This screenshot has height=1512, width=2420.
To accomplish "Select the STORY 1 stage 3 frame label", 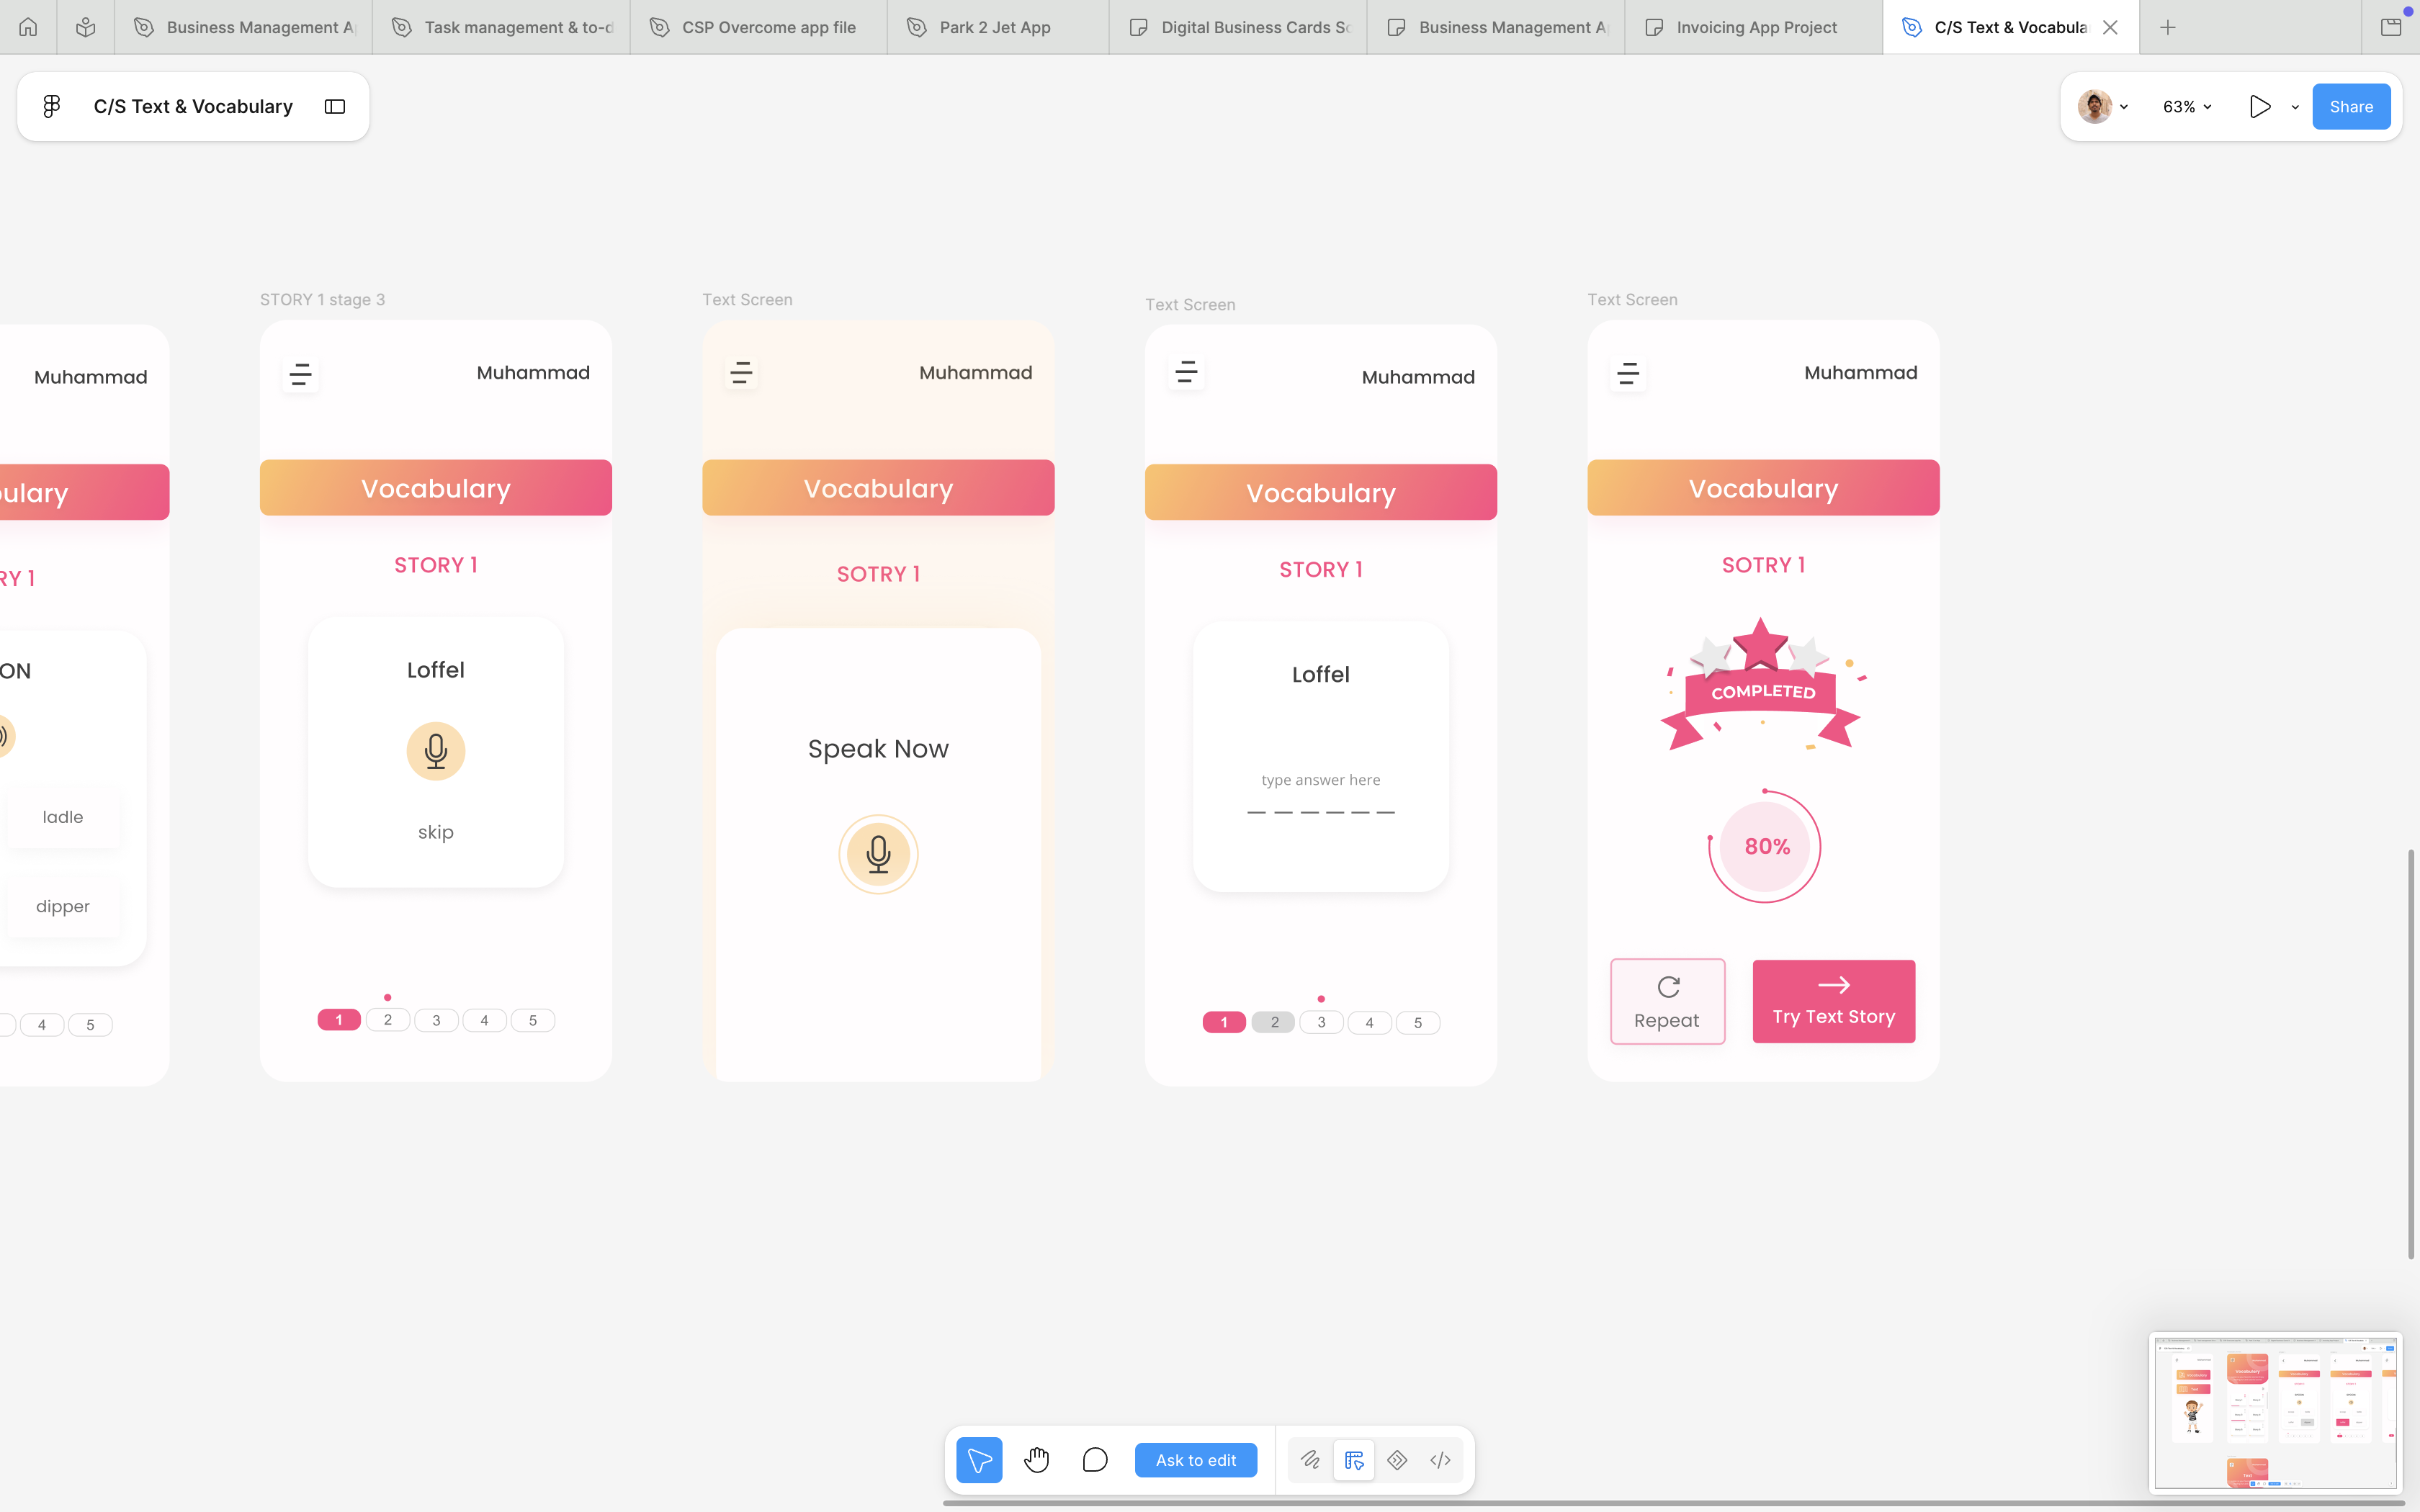I will pyautogui.click(x=322, y=299).
